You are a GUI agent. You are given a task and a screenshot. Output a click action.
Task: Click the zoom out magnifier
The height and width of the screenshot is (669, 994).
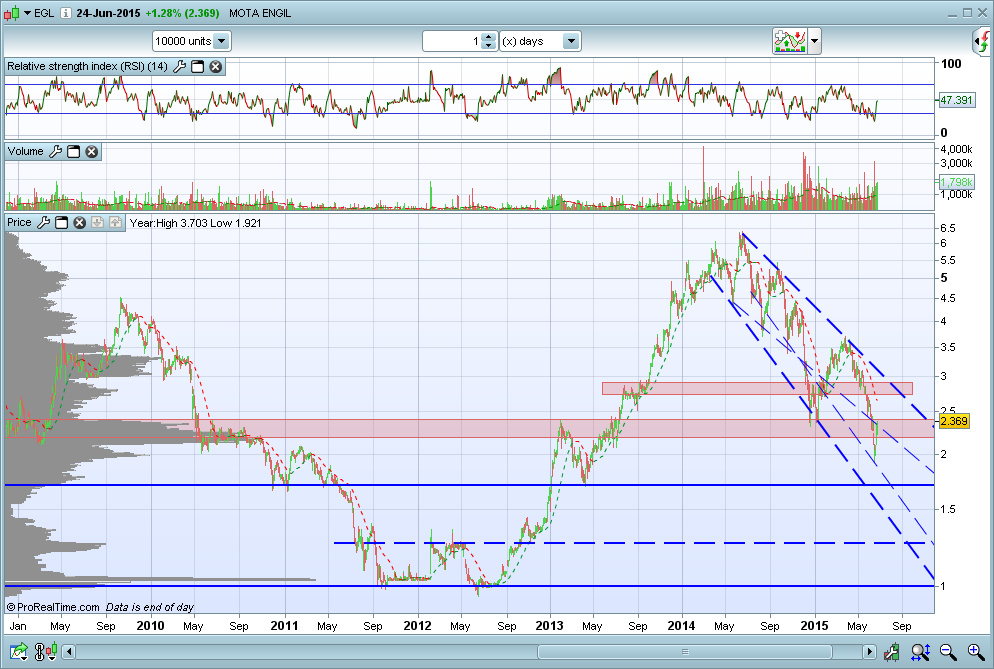(x=948, y=652)
